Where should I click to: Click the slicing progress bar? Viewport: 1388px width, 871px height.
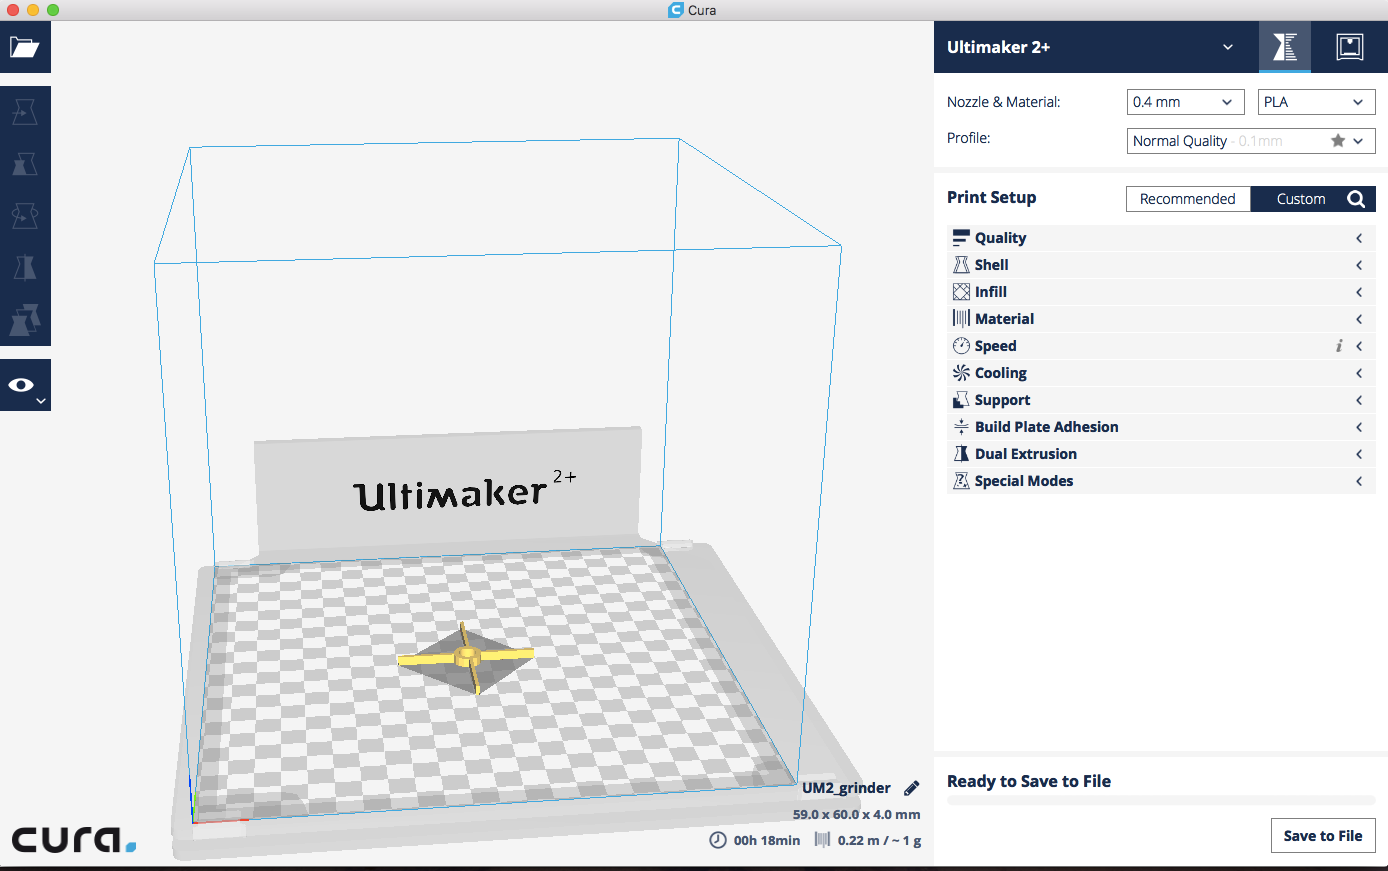(x=1161, y=801)
